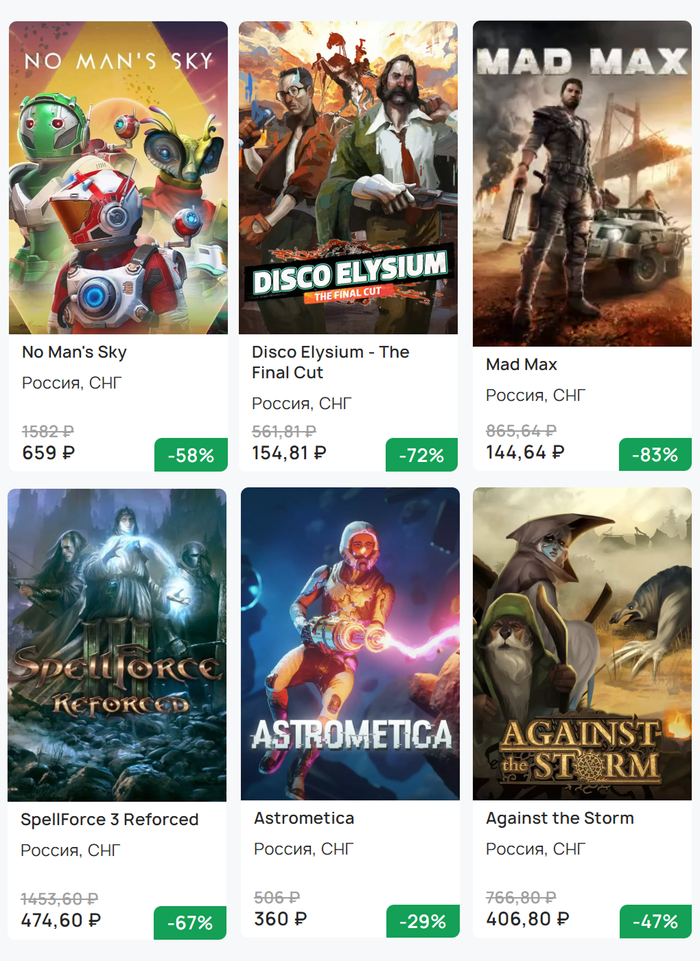Viewport: 700px width, 961px height.
Task: Select the -83% discount badge
Action: 655,455
